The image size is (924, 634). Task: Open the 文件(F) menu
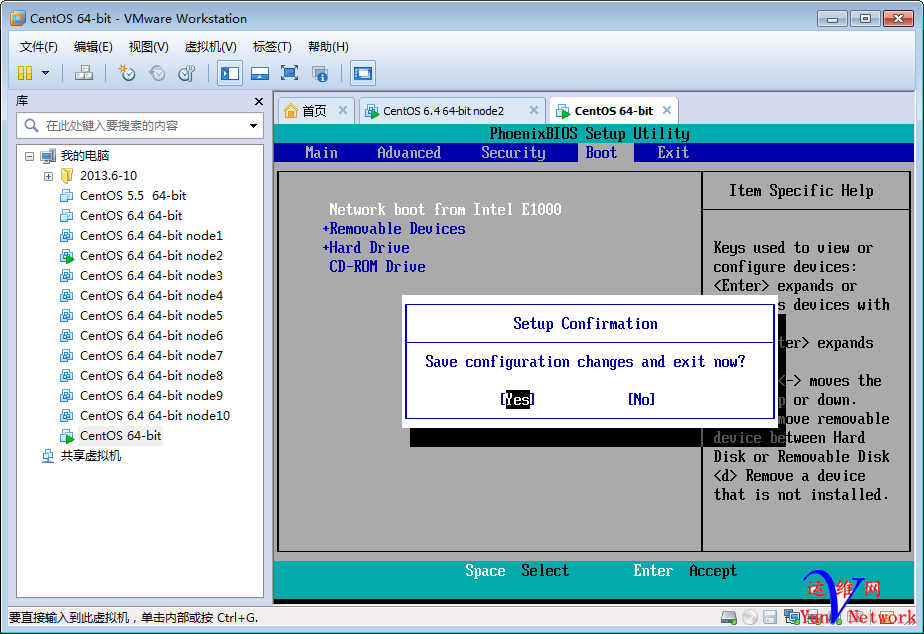[38, 47]
